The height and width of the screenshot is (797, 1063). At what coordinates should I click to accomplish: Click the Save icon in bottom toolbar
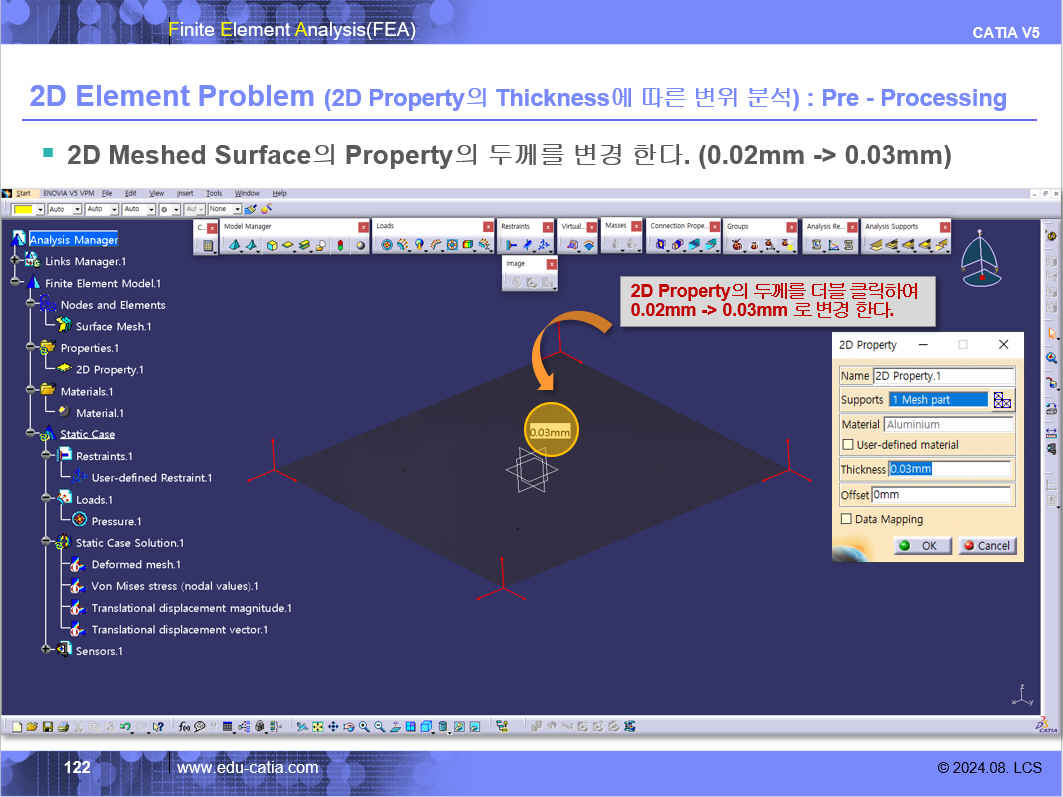47,727
